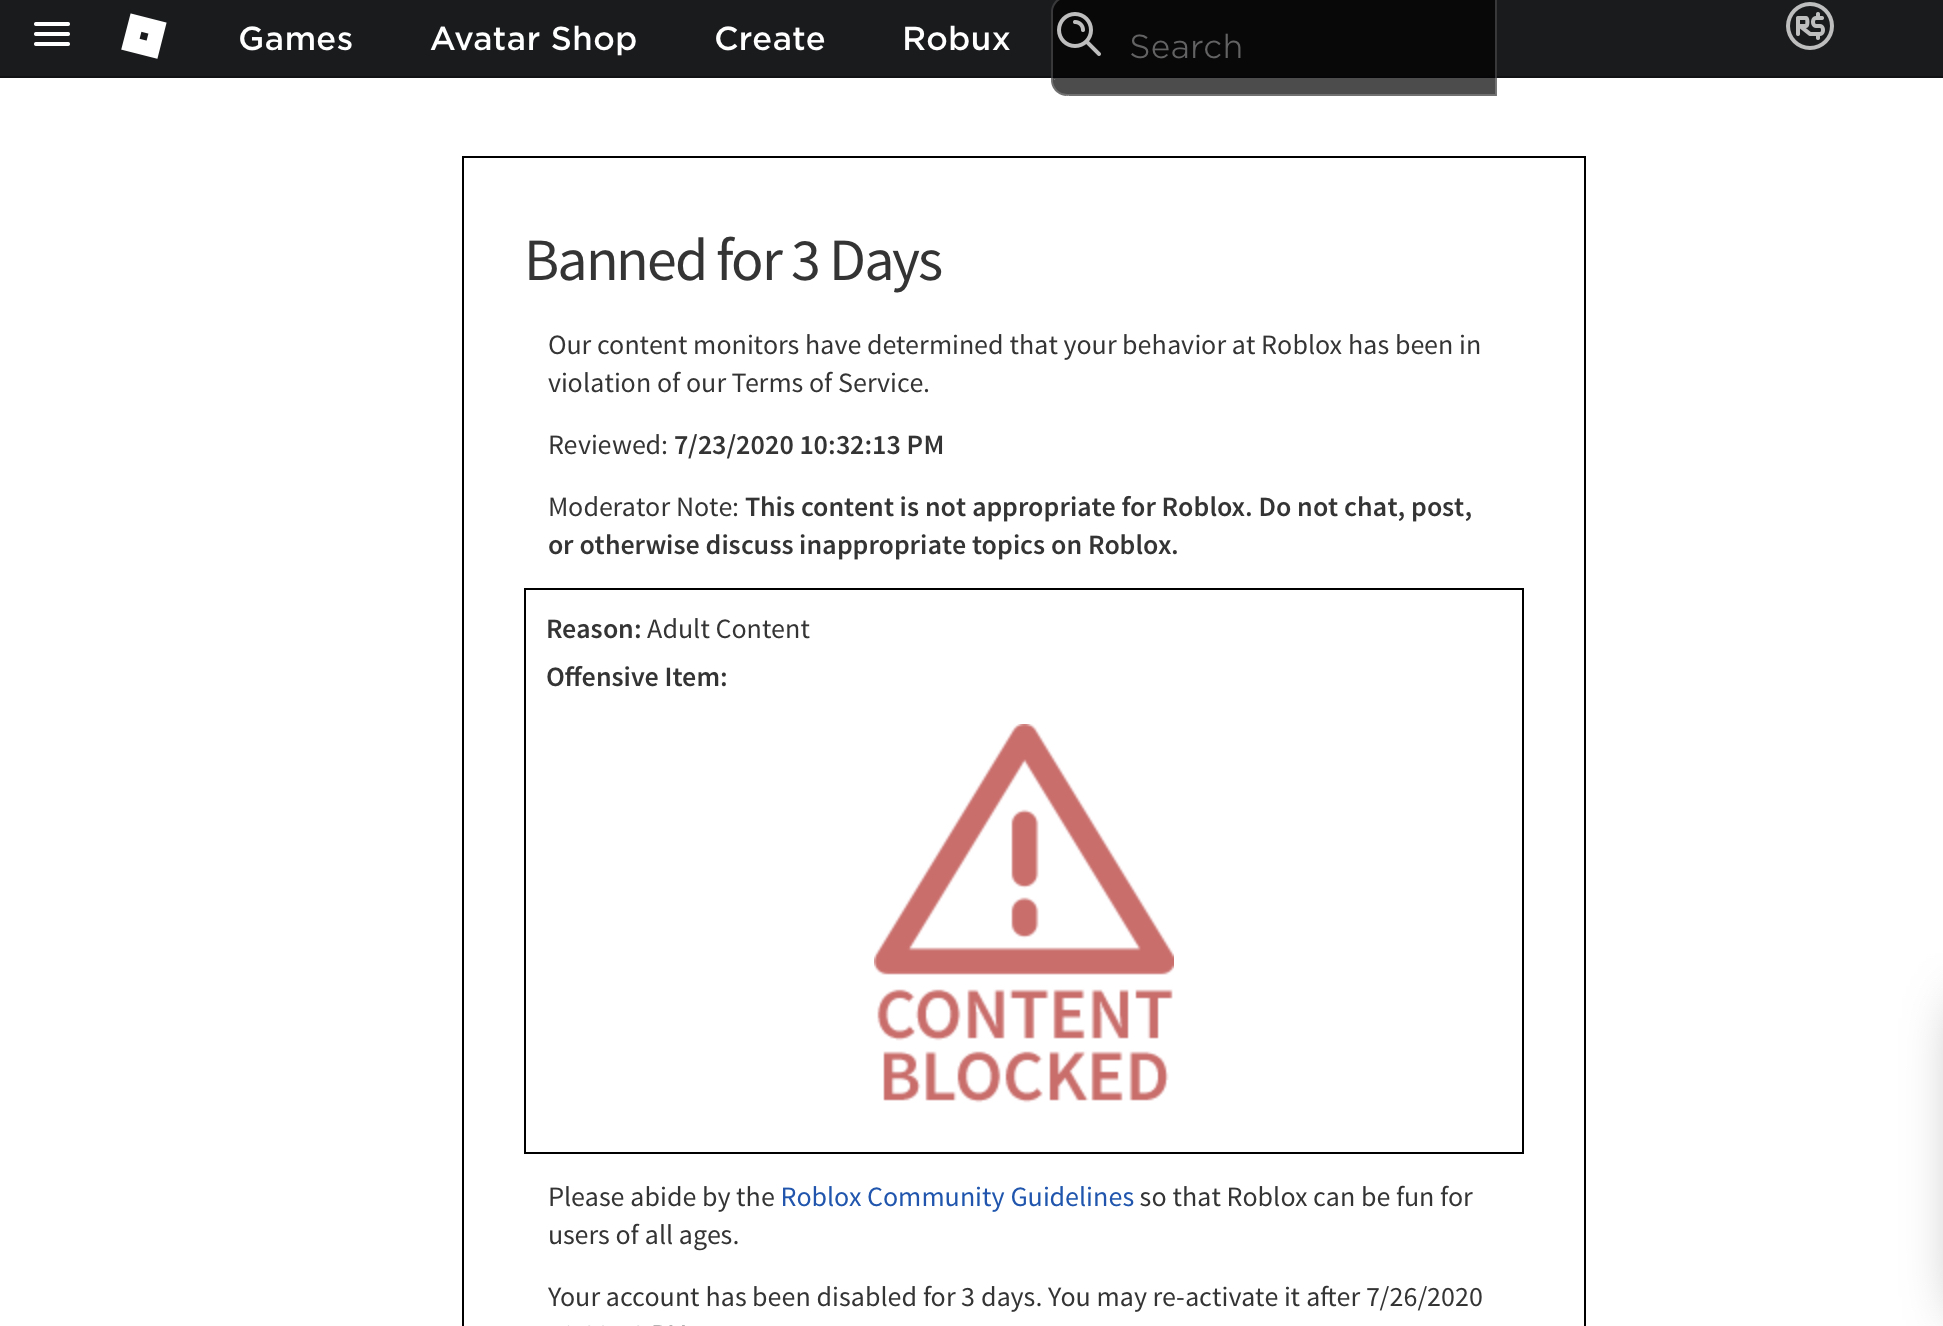Viewport: 1943px width, 1326px height.
Task: Toggle the hamburger sidebar menu open
Action: (x=52, y=38)
